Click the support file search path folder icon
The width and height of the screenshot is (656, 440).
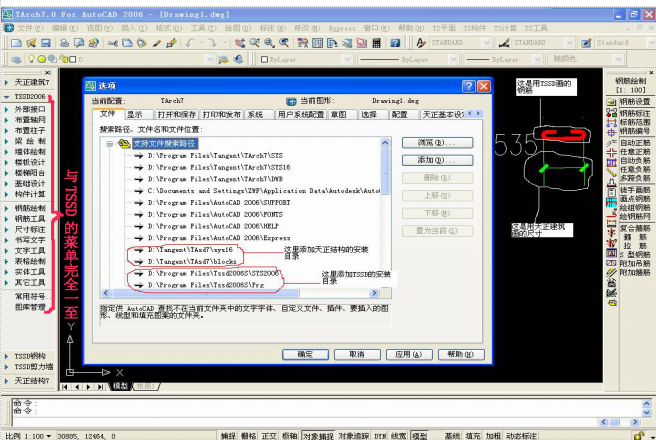coord(124,144)
